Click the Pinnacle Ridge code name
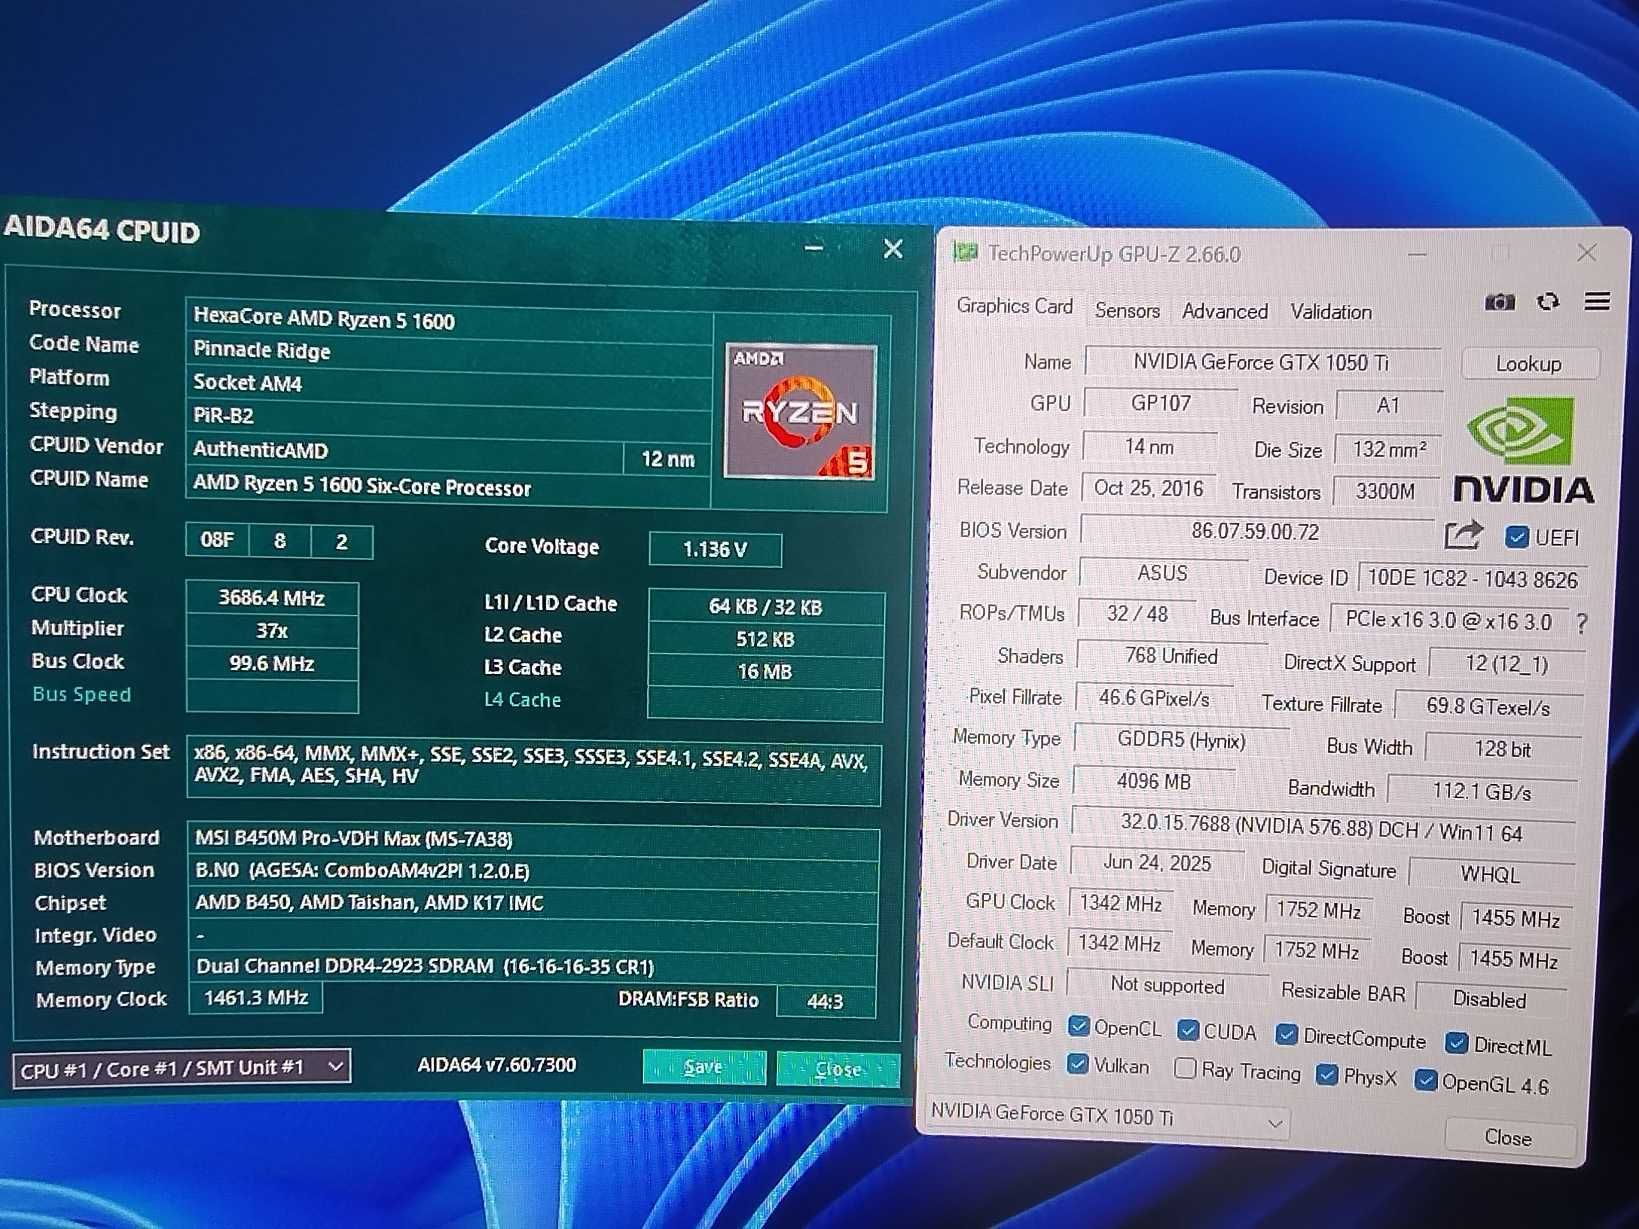1639x1229 pixels. 262,350
